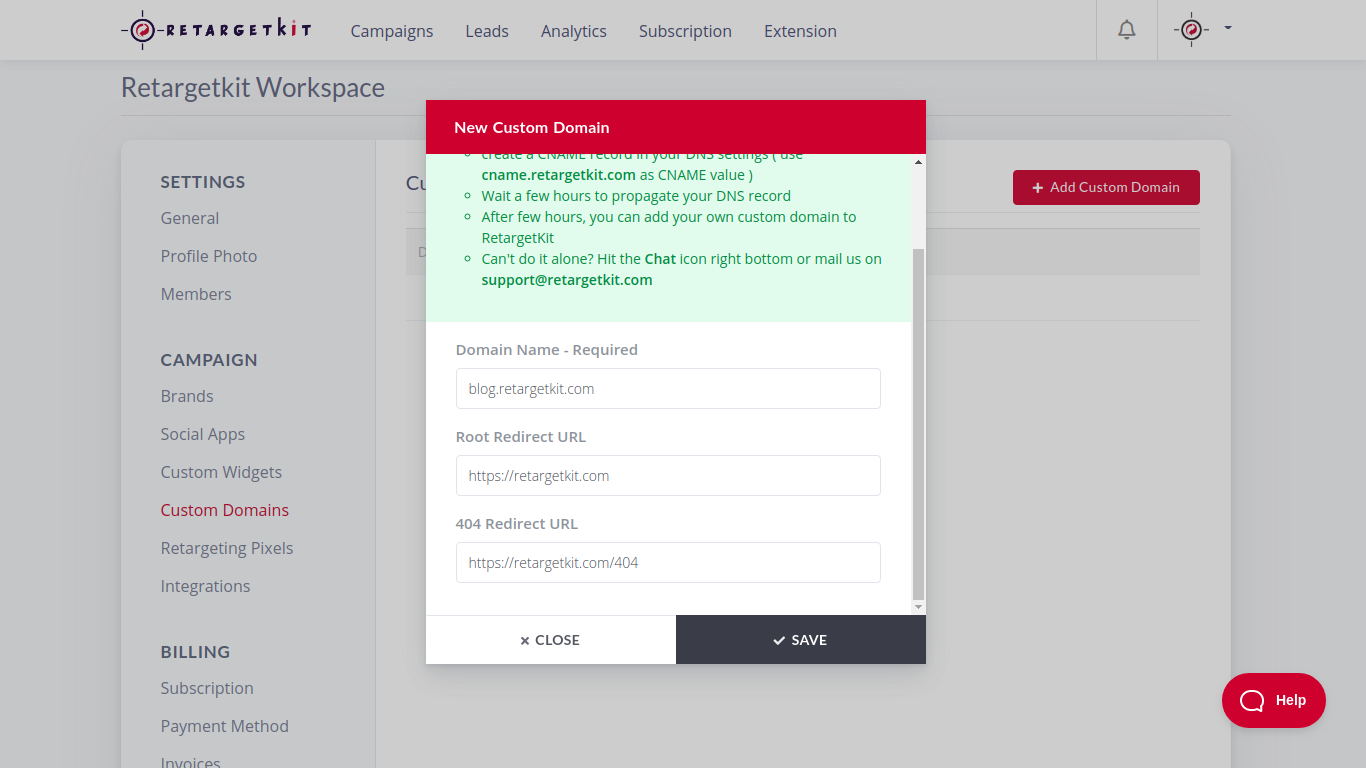The height and width of the screenshot is (768, 1366).
Task: Open the profile avatar menu
Action: [x=1203, y=30]
